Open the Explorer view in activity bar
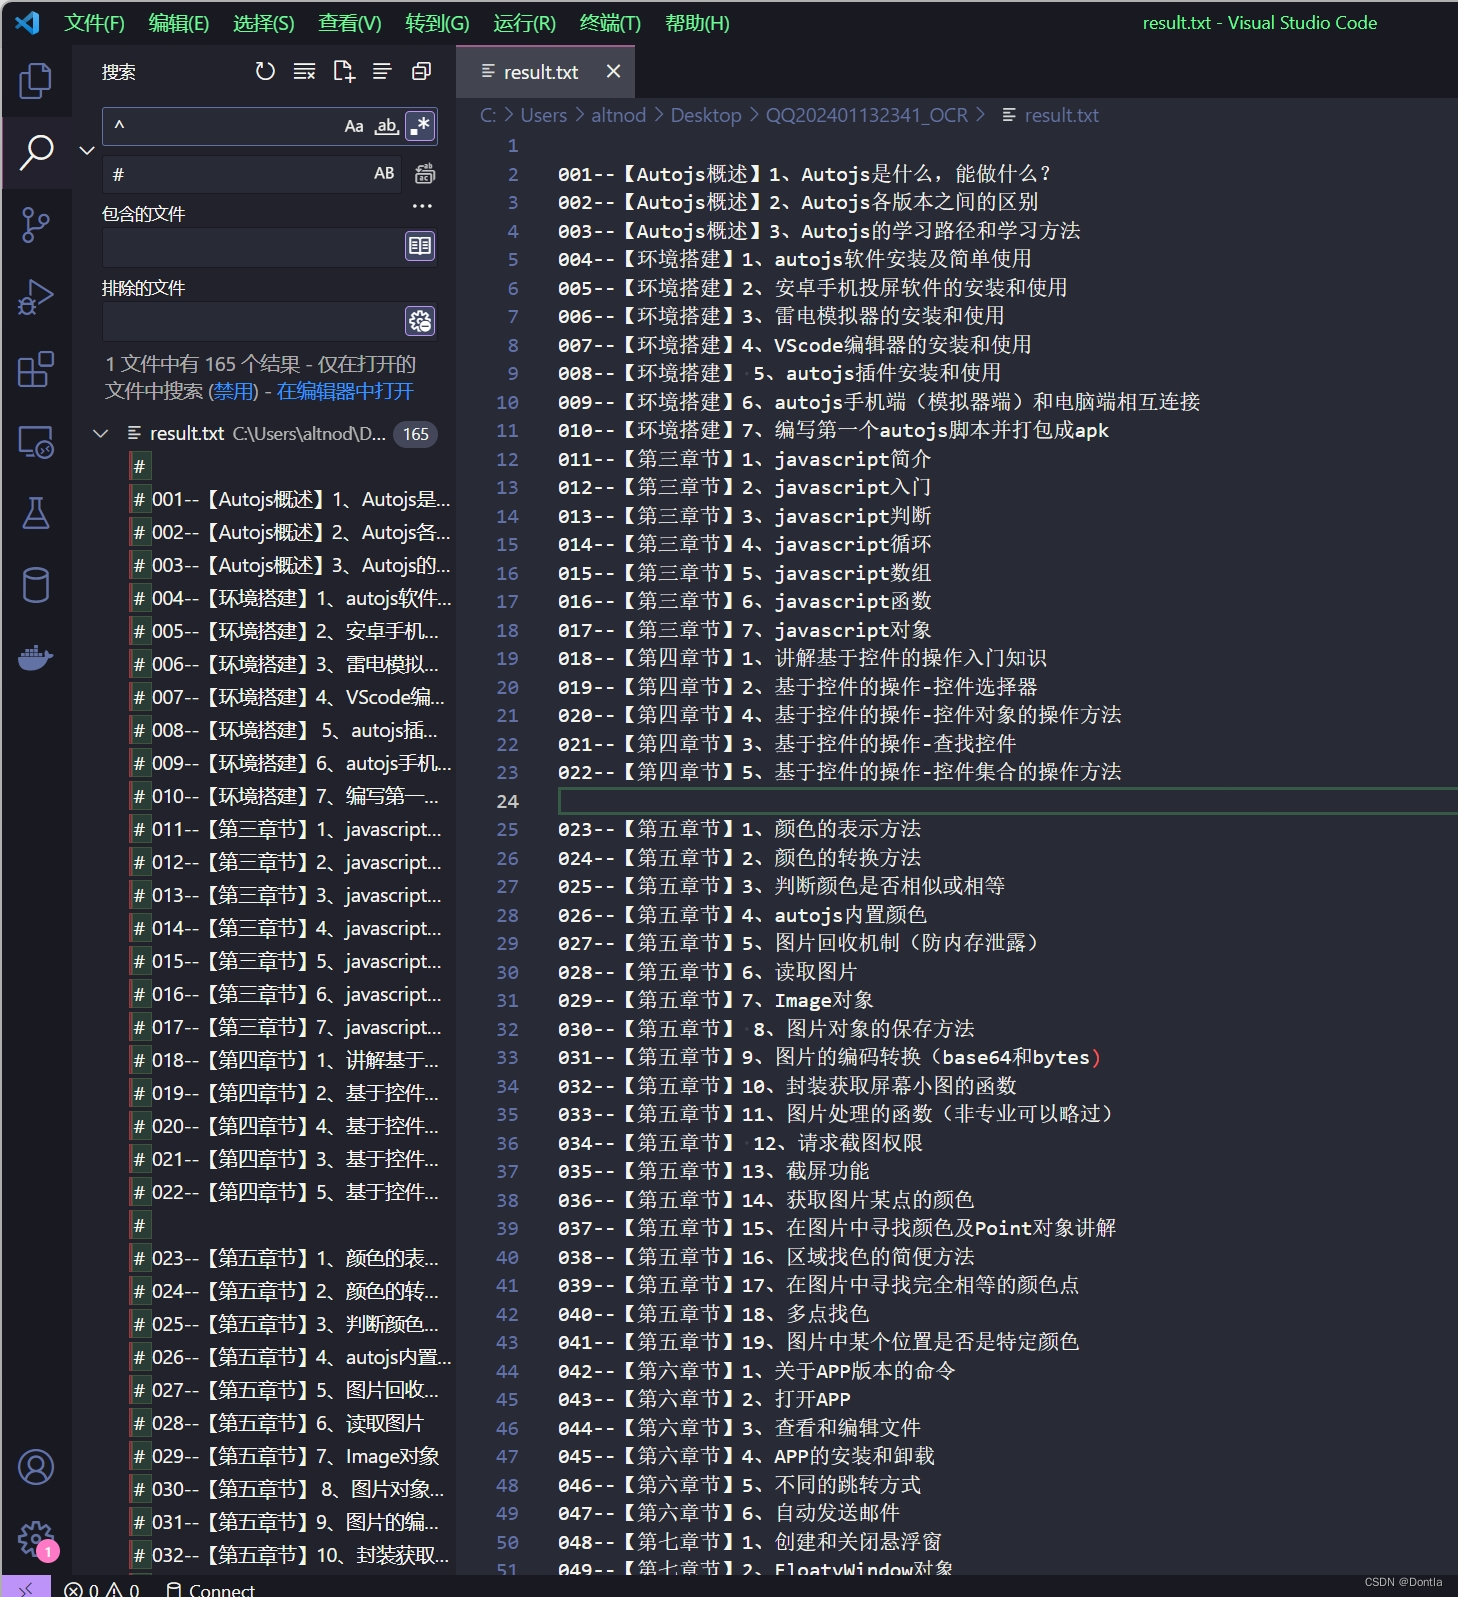 pyautogui.click(x=36, y=81)
